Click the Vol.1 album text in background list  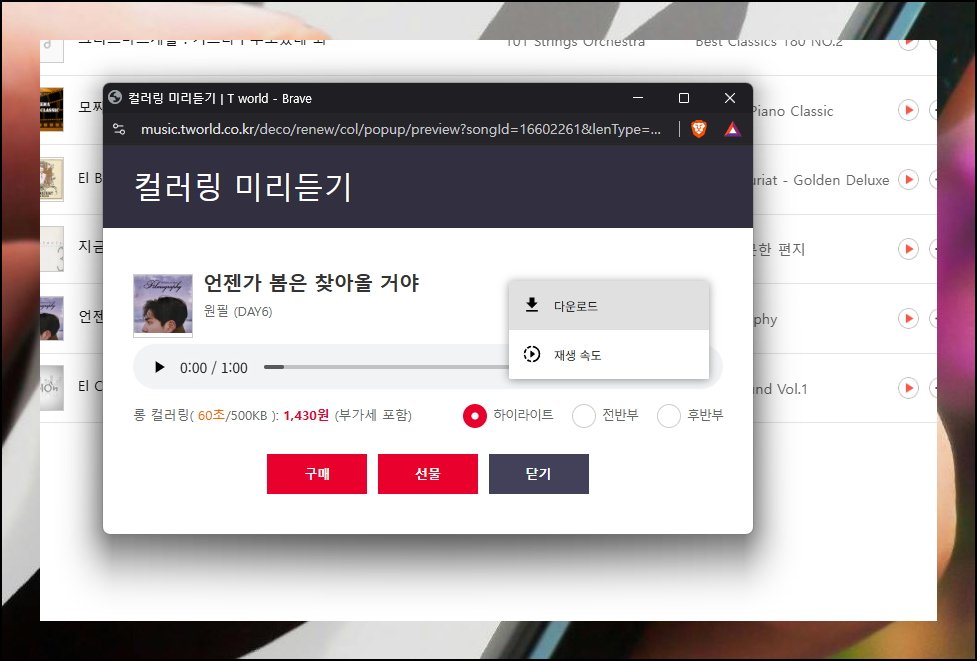[x=780, y=389]
